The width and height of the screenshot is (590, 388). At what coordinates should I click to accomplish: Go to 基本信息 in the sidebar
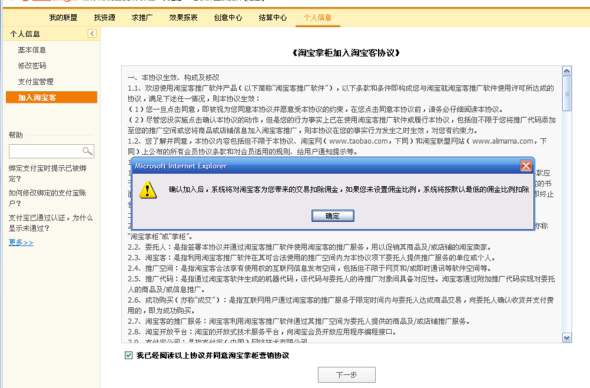32,50
